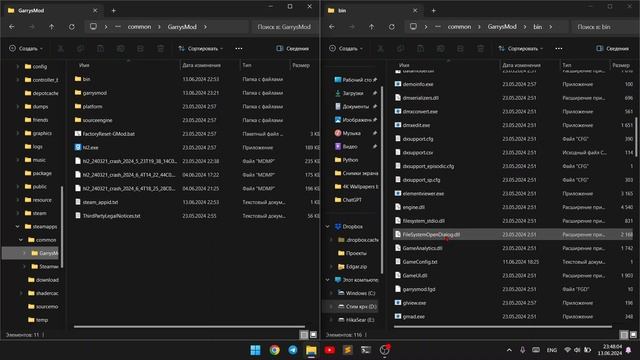Go back in bin window
This screenshot has height=360, width=640.
coord(332,27)
